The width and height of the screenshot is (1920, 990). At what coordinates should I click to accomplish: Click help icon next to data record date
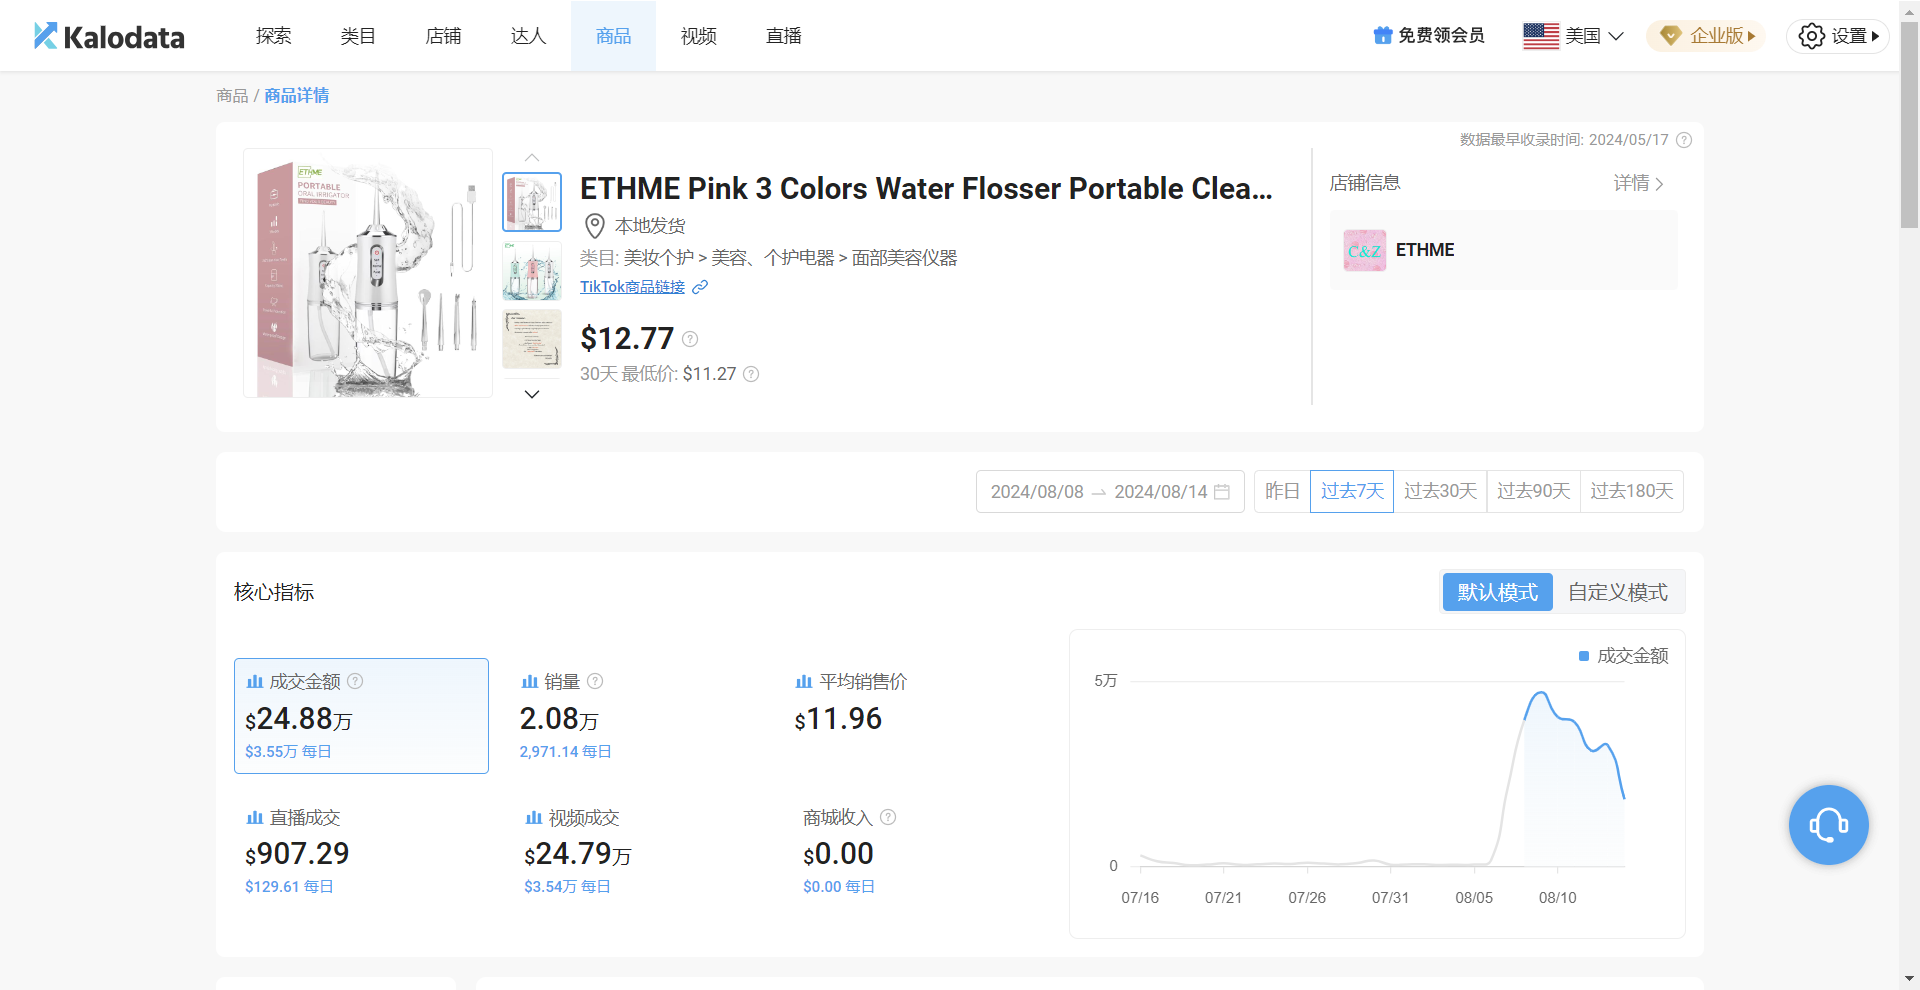tap(1684, 140)
